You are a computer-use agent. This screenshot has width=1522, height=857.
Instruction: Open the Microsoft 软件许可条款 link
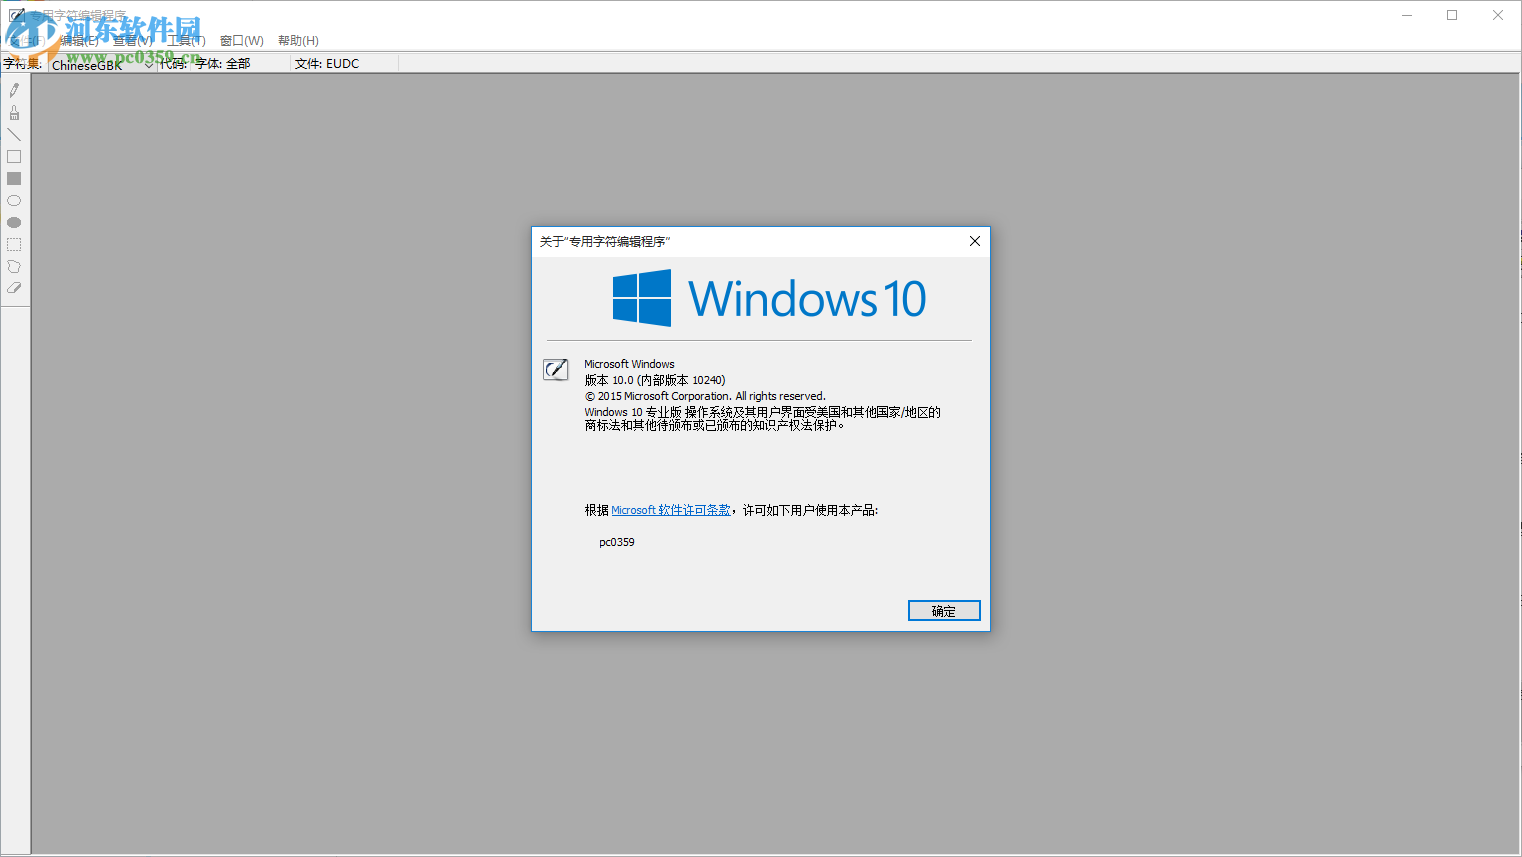pyautogui.click(x=671, y=510)
